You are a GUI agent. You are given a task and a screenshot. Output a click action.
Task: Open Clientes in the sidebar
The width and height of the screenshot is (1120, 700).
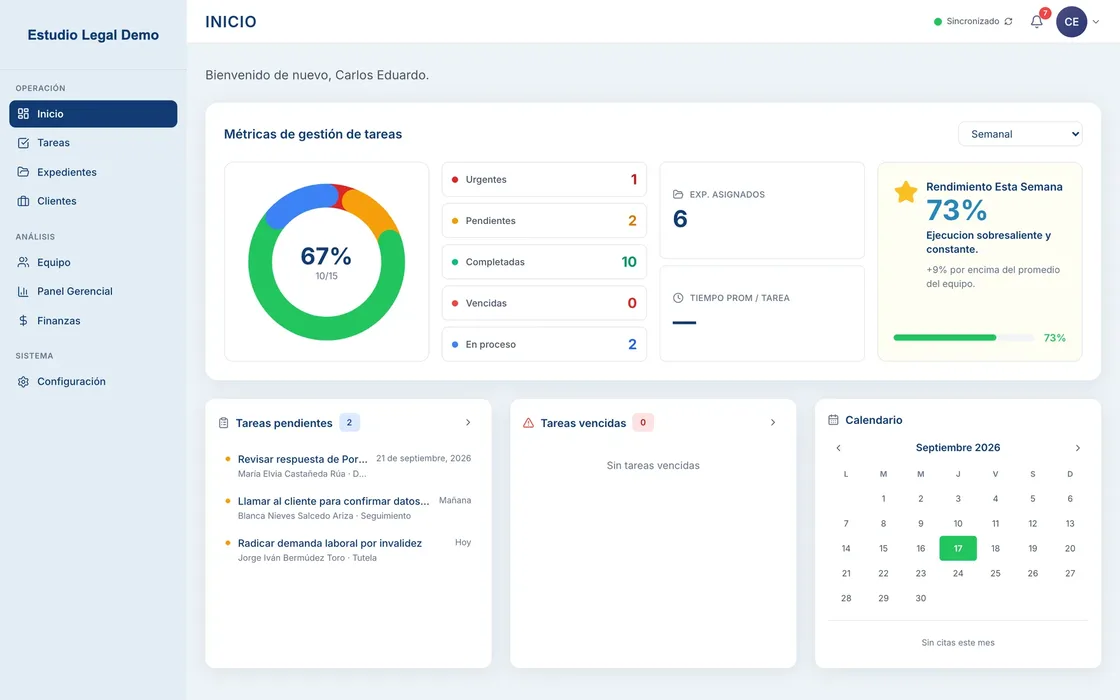point(93,201)
